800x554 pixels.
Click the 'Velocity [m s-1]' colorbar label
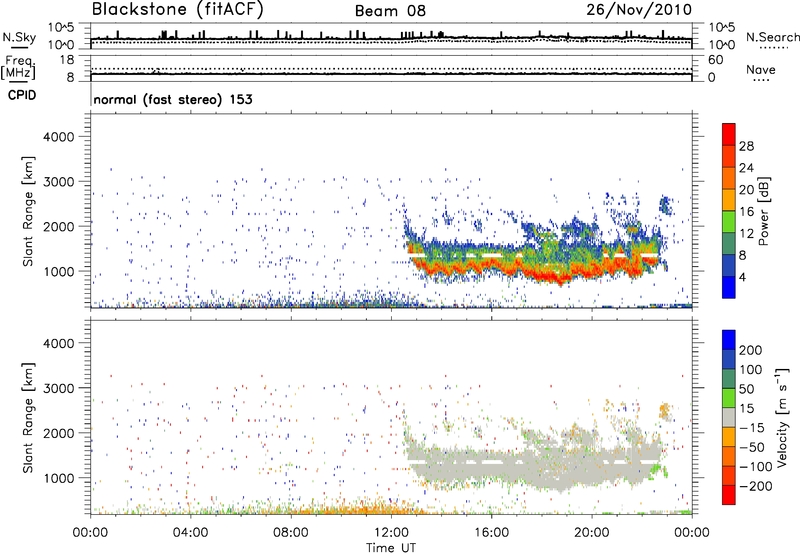pos(782,417)
